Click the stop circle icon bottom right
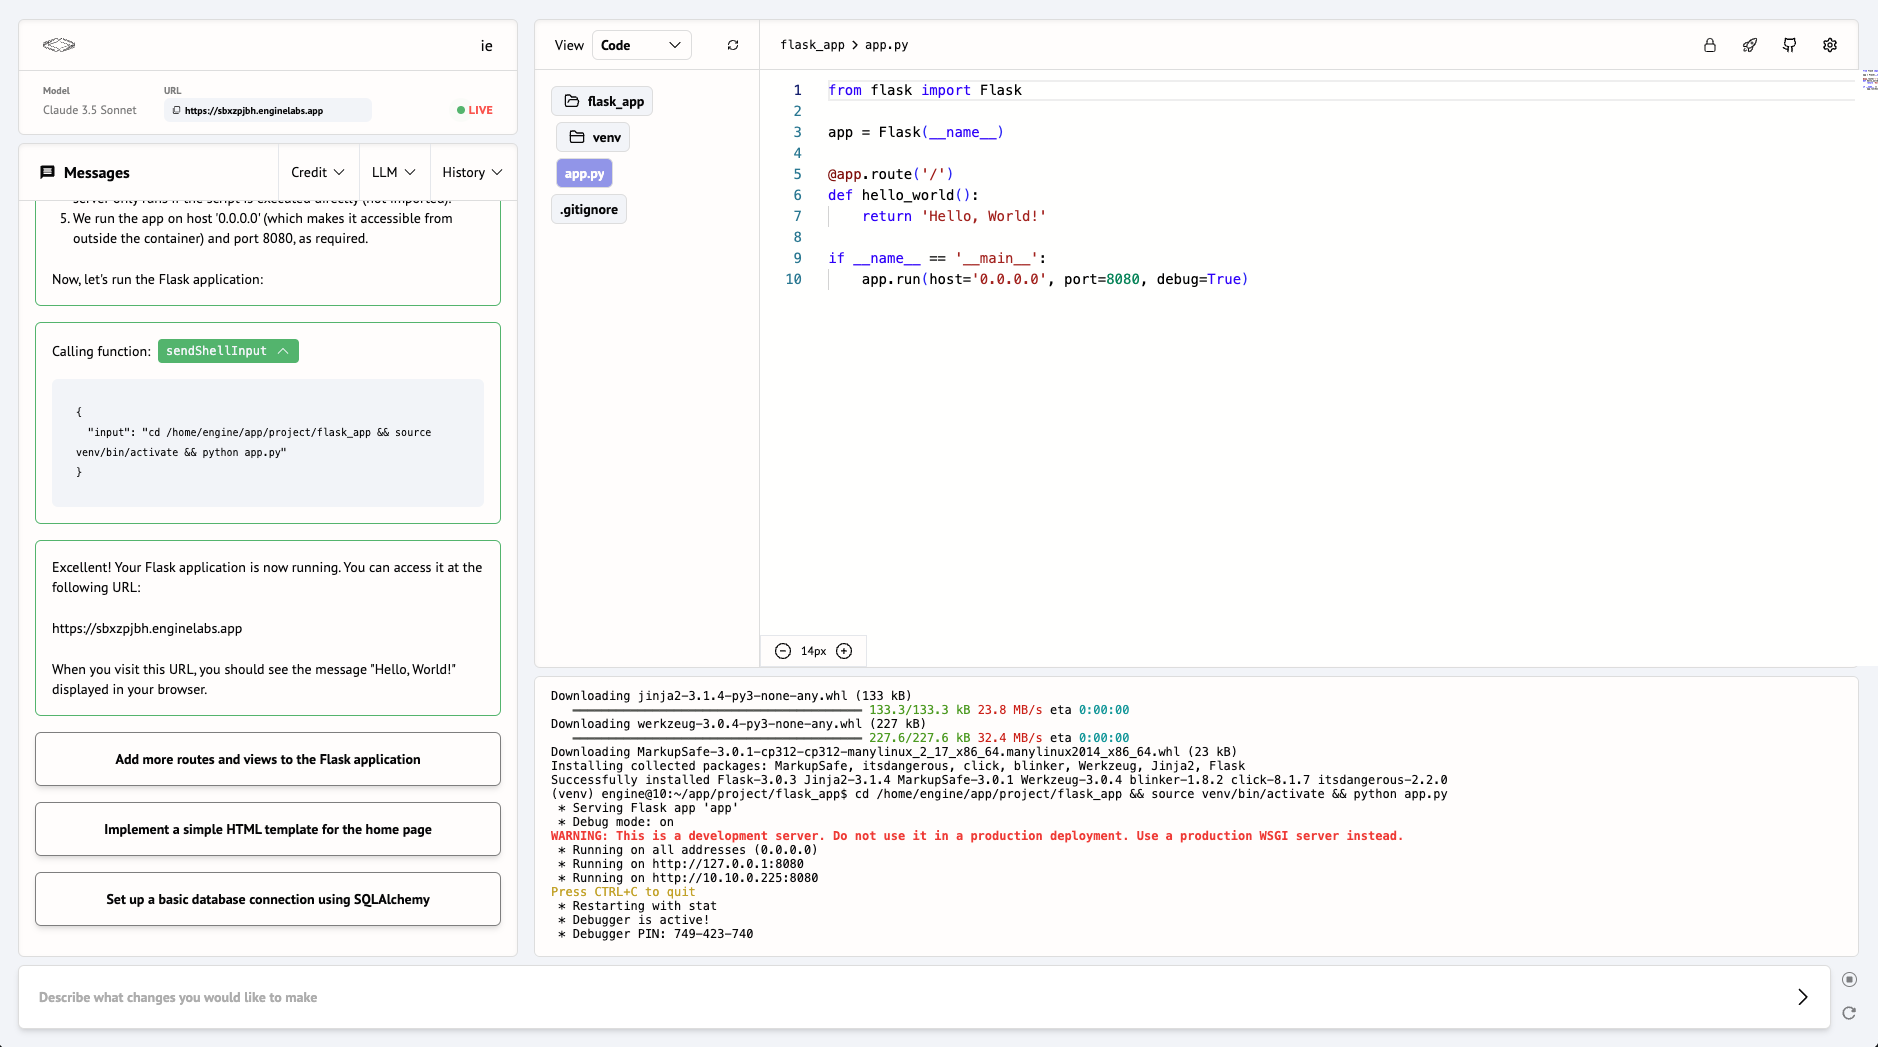 pyautogui.click(x=1849, y=980)
